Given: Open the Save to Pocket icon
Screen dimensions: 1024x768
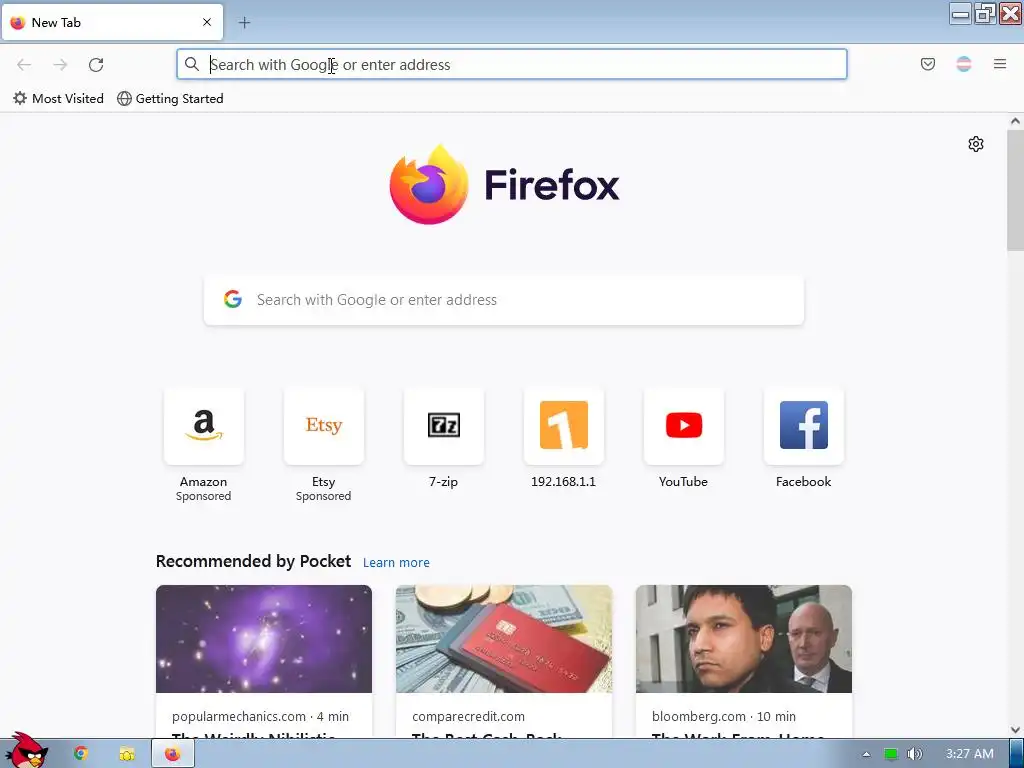Looking at the screenshot, I should click(927, 64).
